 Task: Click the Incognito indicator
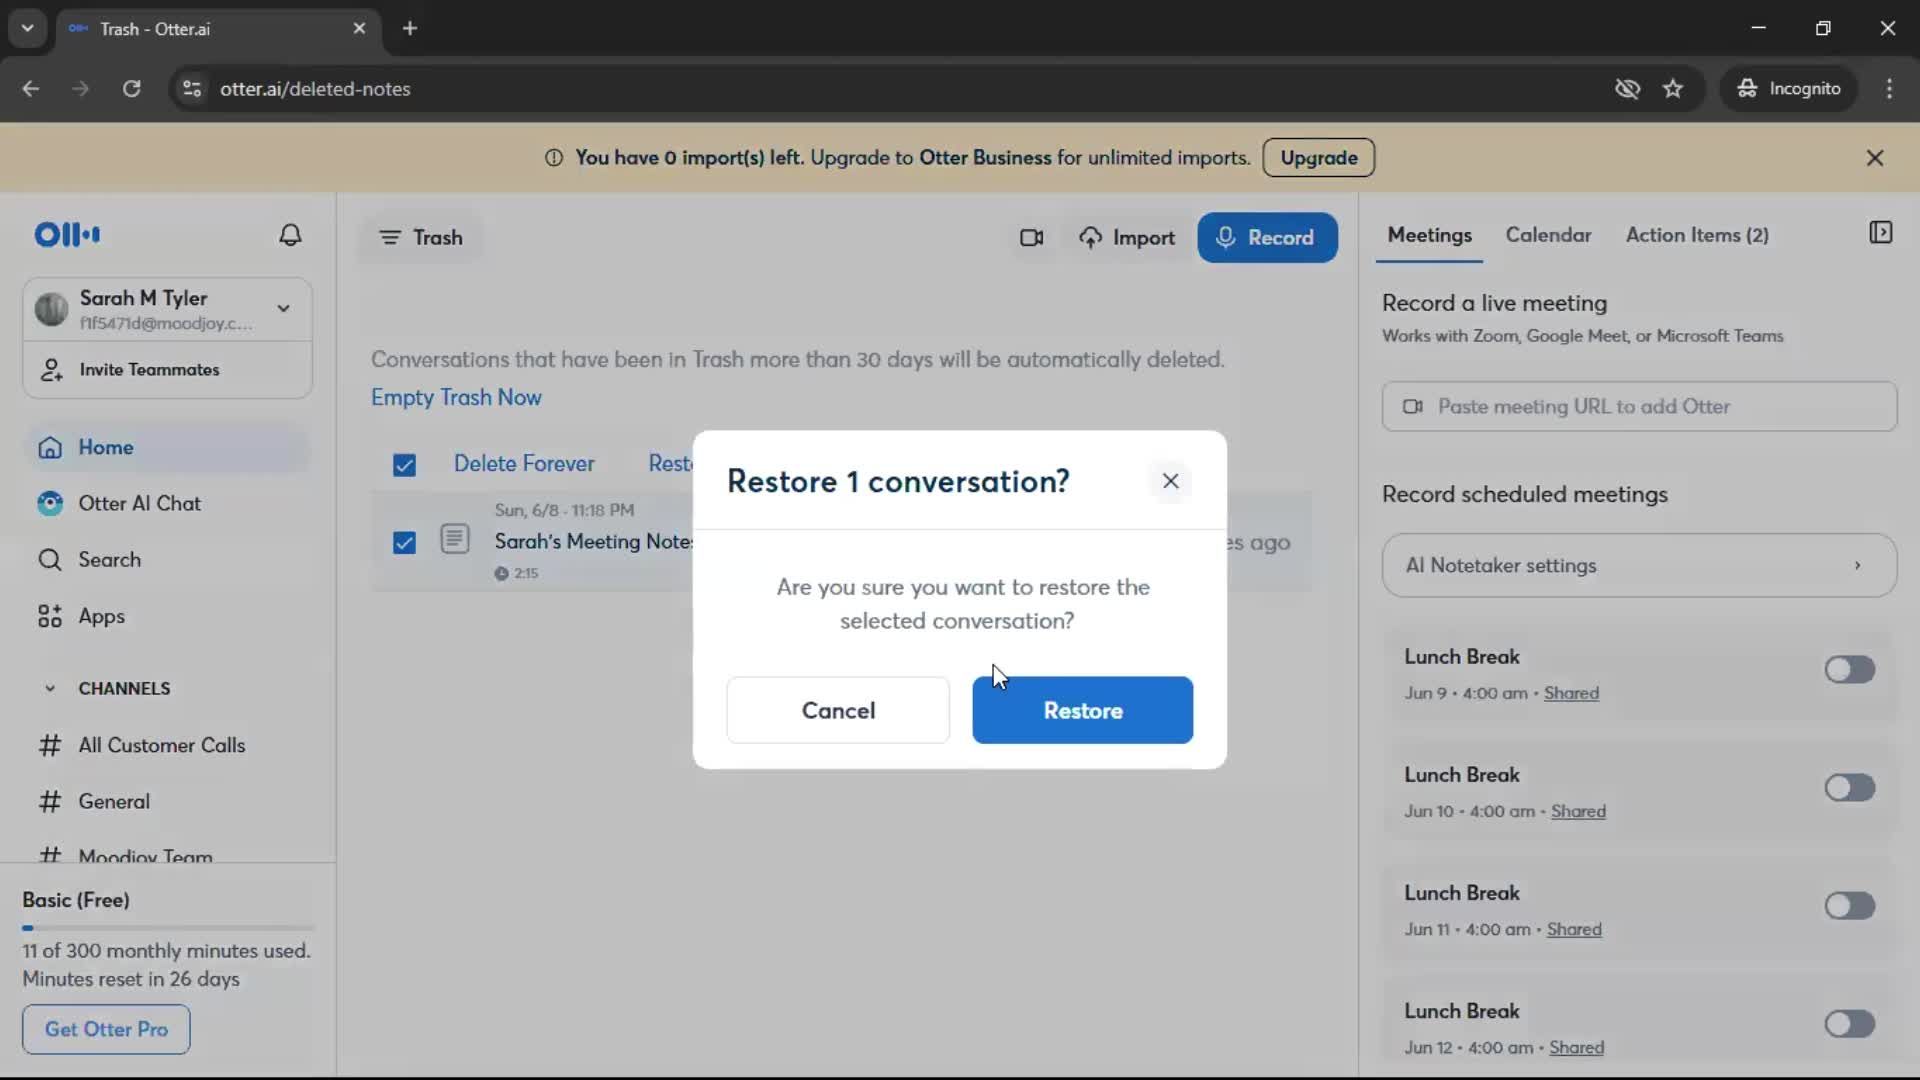coord(1788,89)
